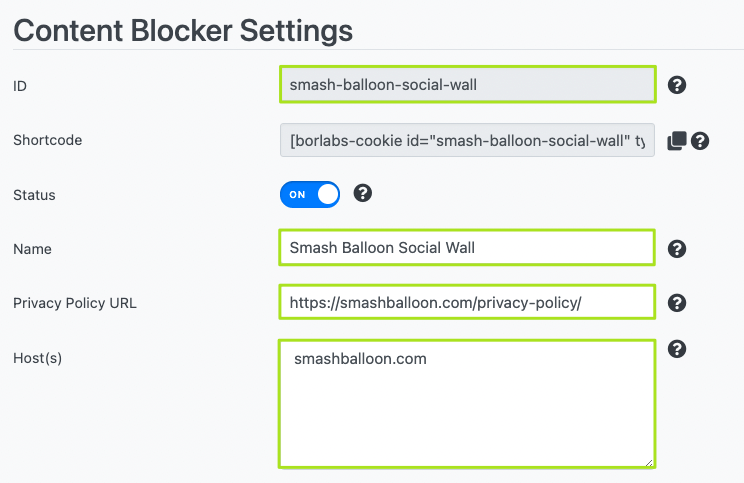The height and width of the screenshot is (483, 744).
Task: Open the help icon next to the Status toggle
Action: (x=363, y=193)
